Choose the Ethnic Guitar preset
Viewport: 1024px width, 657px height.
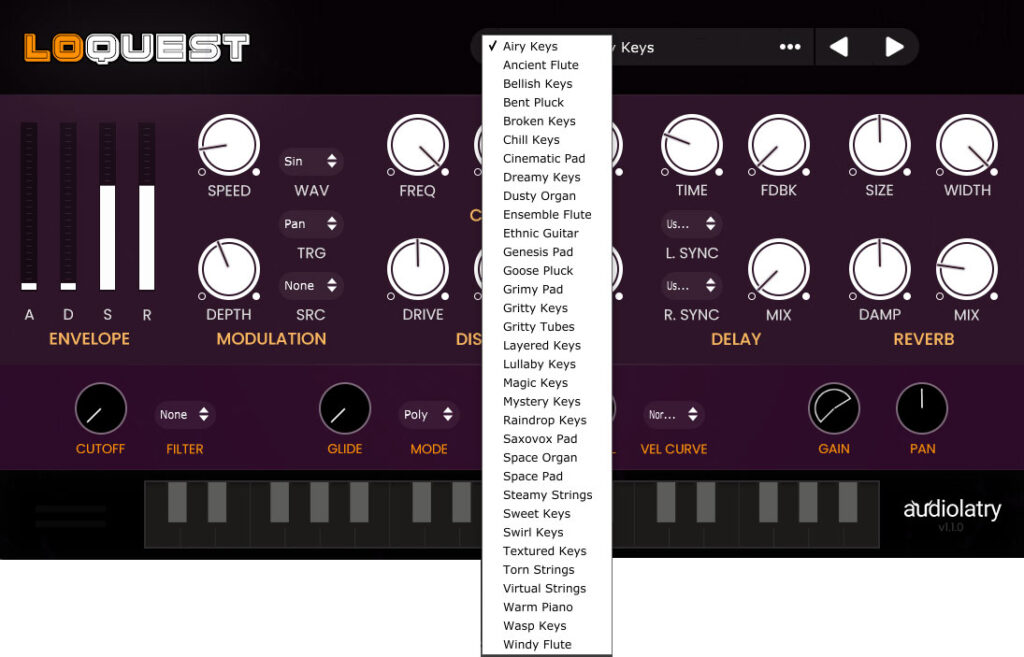click(547, 233)
